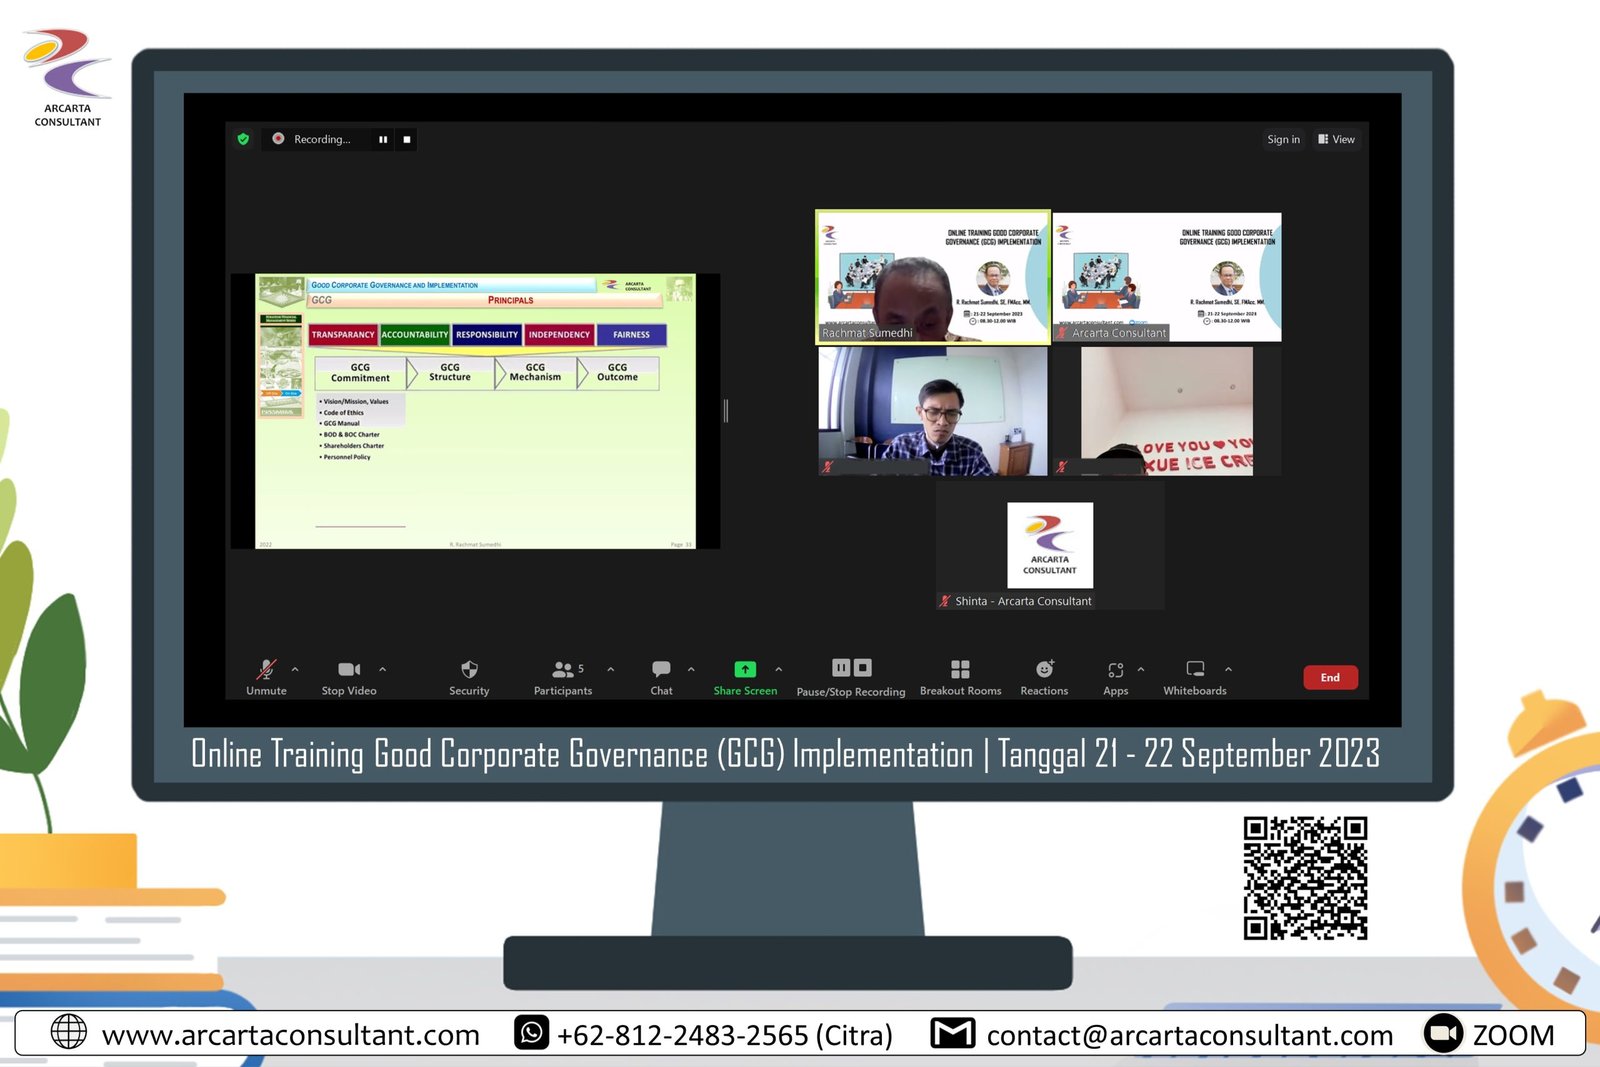
Task: Select Rachmat Sumedhi's video thumbnail
Action: coord(932,277)
